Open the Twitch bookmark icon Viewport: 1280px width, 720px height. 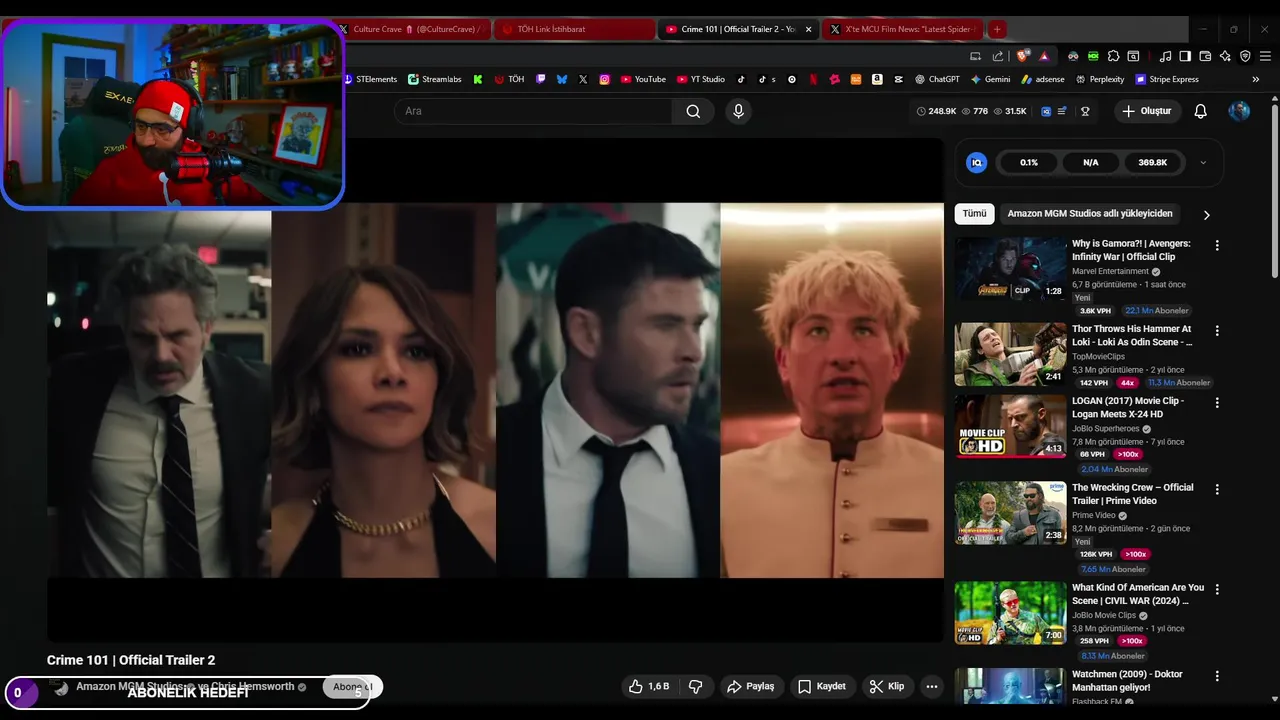click(540, 79)
